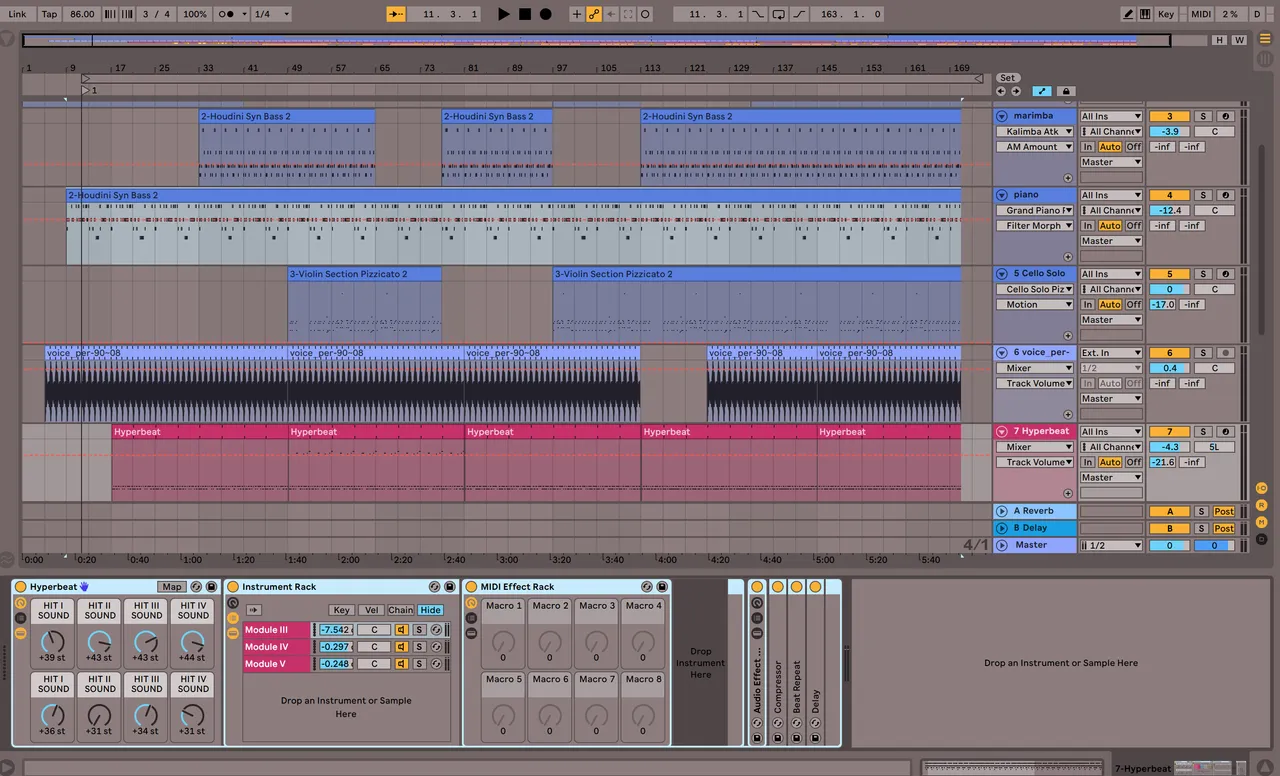Solo the piano track
Viewport: 1280px width, 776px height.
pyautogui.click(x=1203, y=195)
